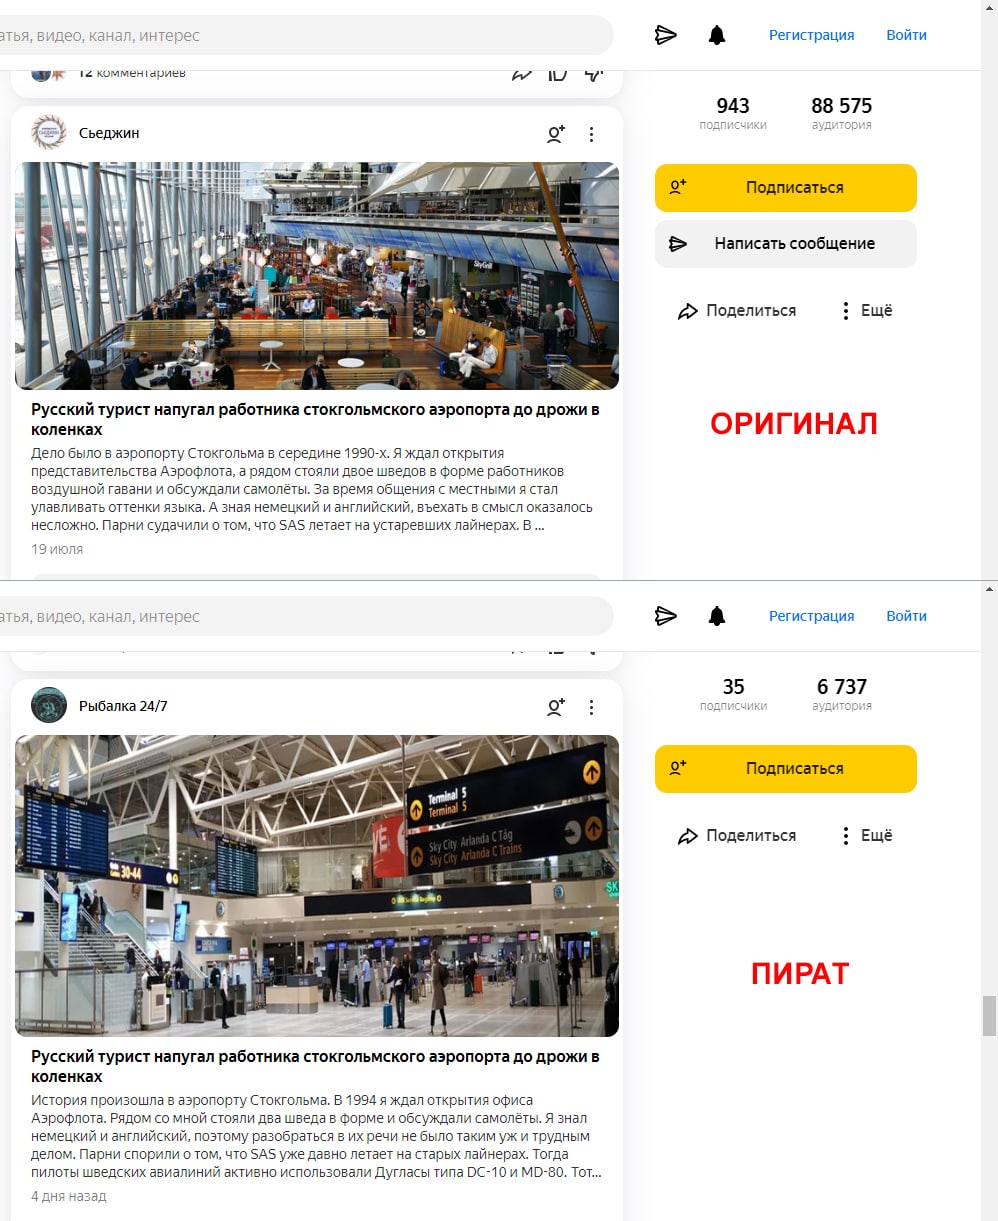Open notifications bell in top header

[717, 35]
